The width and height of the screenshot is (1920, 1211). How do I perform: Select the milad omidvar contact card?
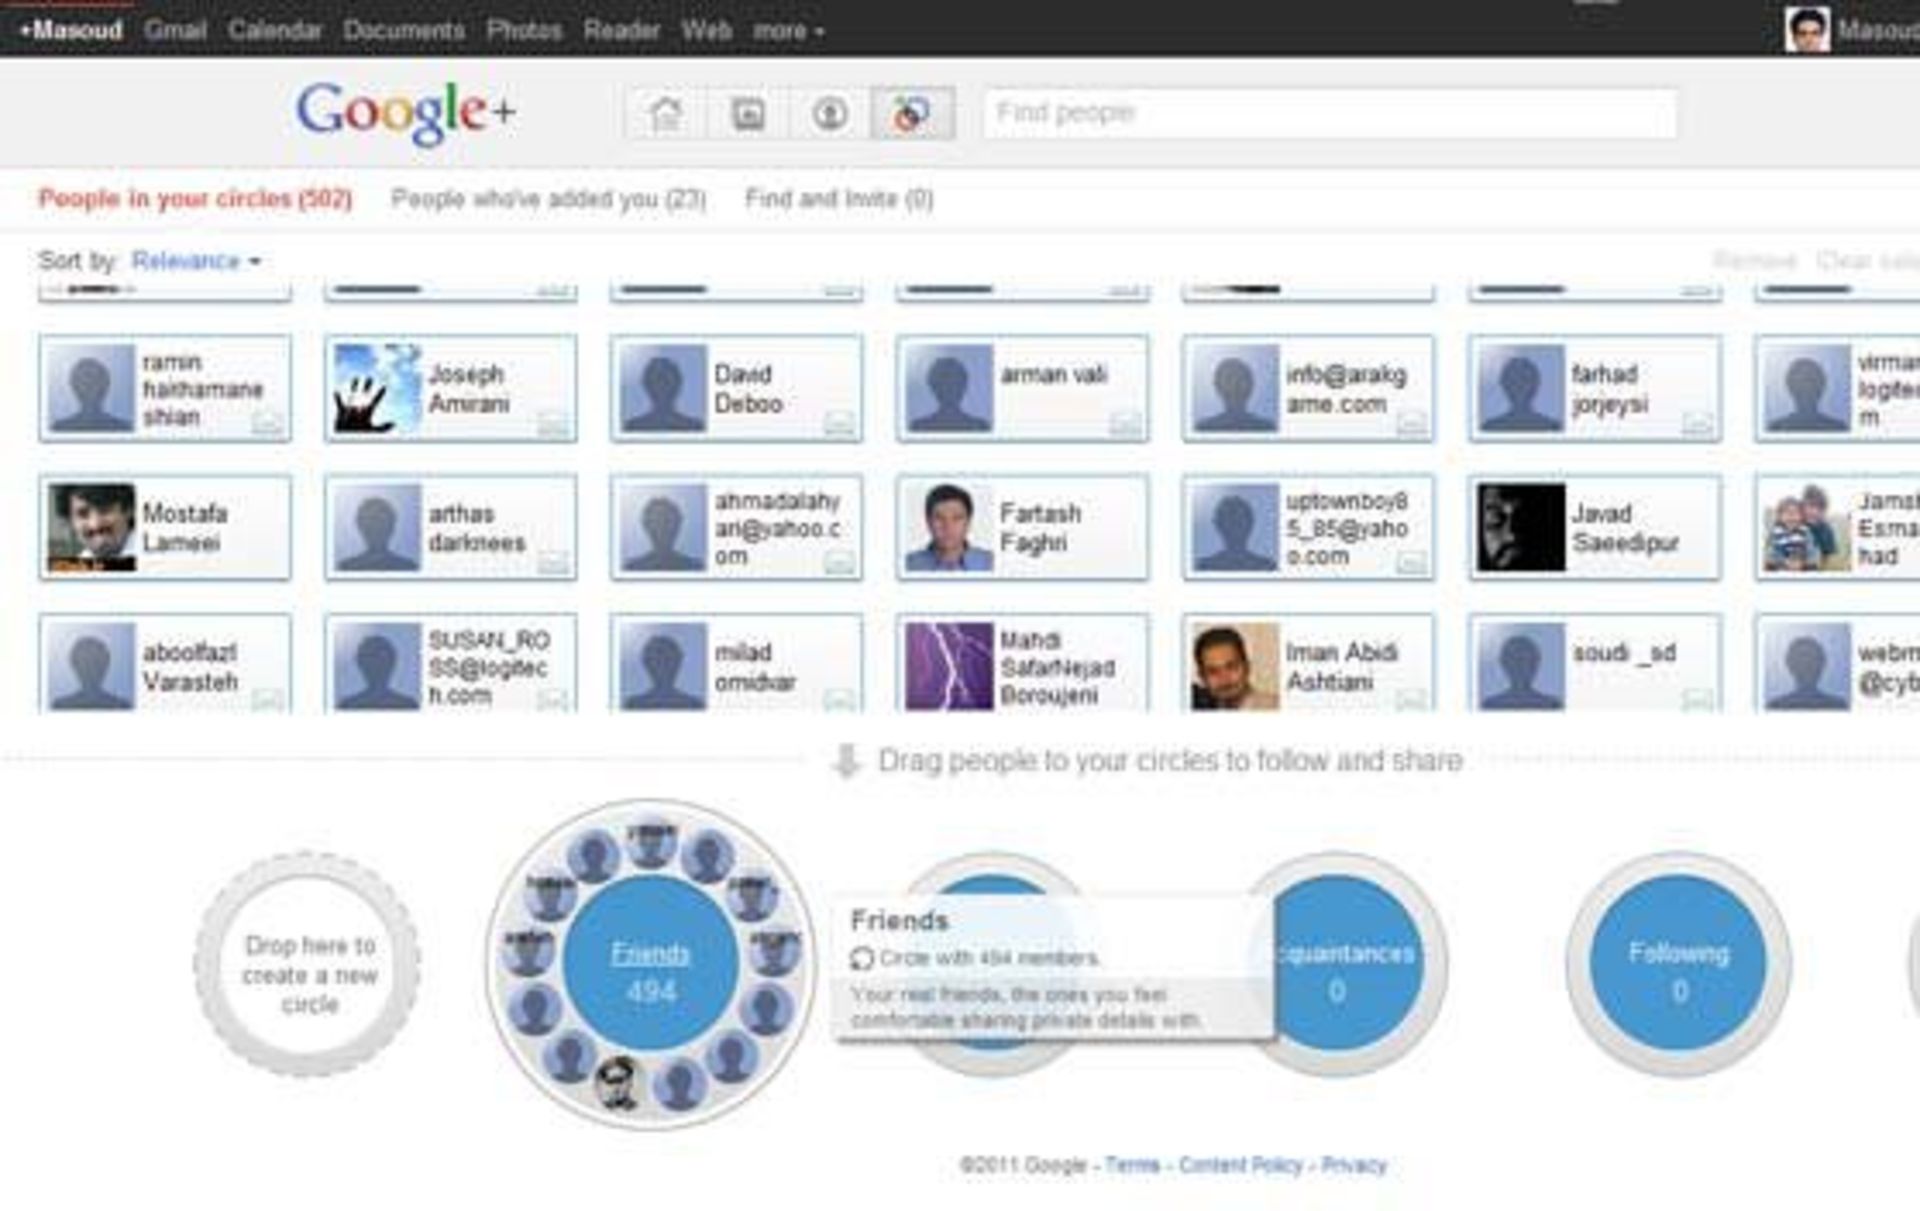point(736,664)
